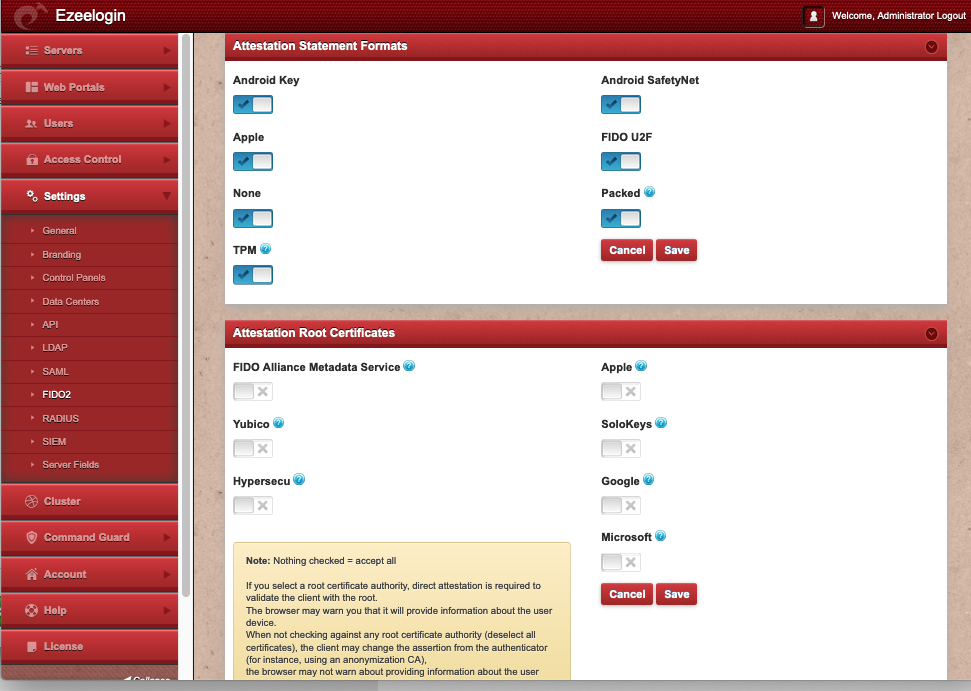Open help icon next to Hypersecu
The width and height of the screenshot is (971, 691).
point(299,479)
